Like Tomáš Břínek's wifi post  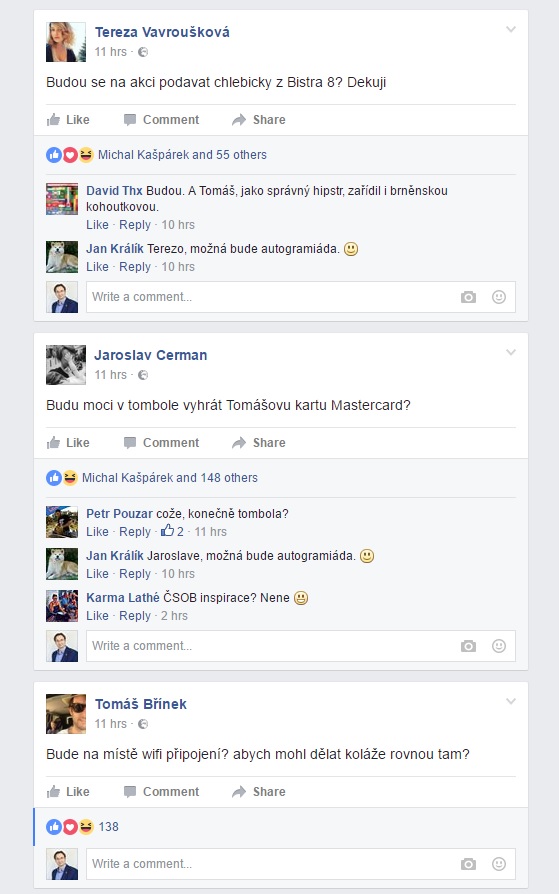(x=68, y=792)
